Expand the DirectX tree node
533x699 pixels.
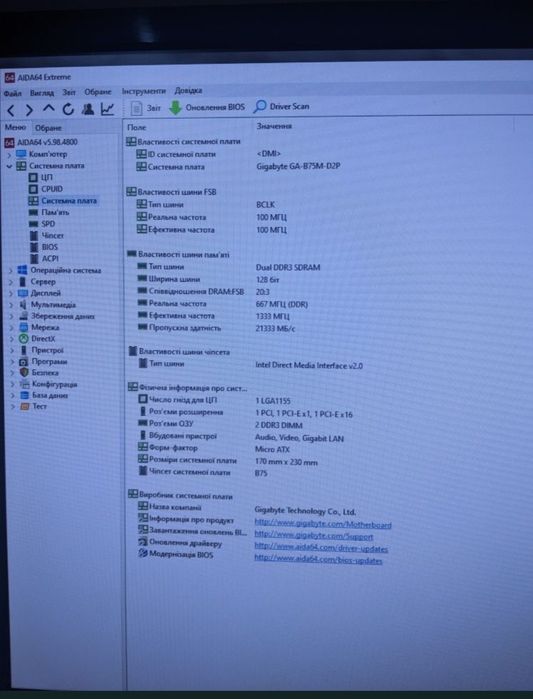point(12,339)
